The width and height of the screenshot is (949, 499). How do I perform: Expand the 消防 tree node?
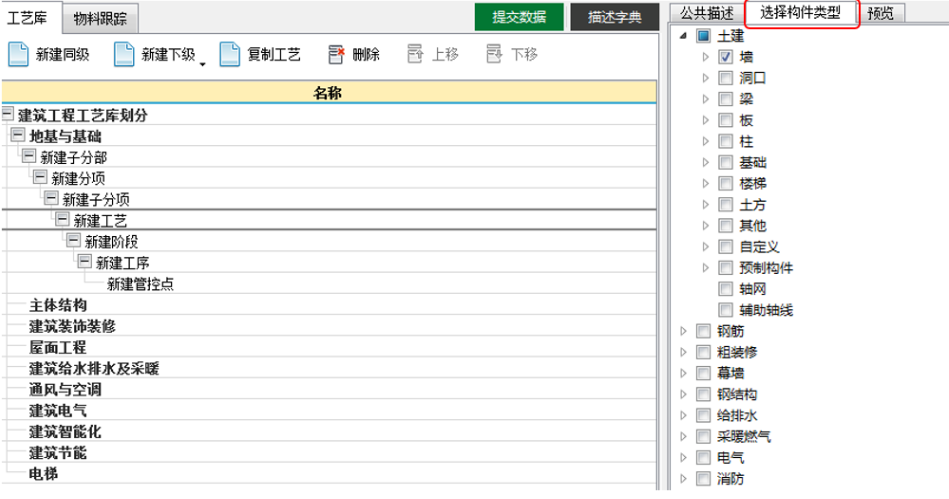pos(684,479)
